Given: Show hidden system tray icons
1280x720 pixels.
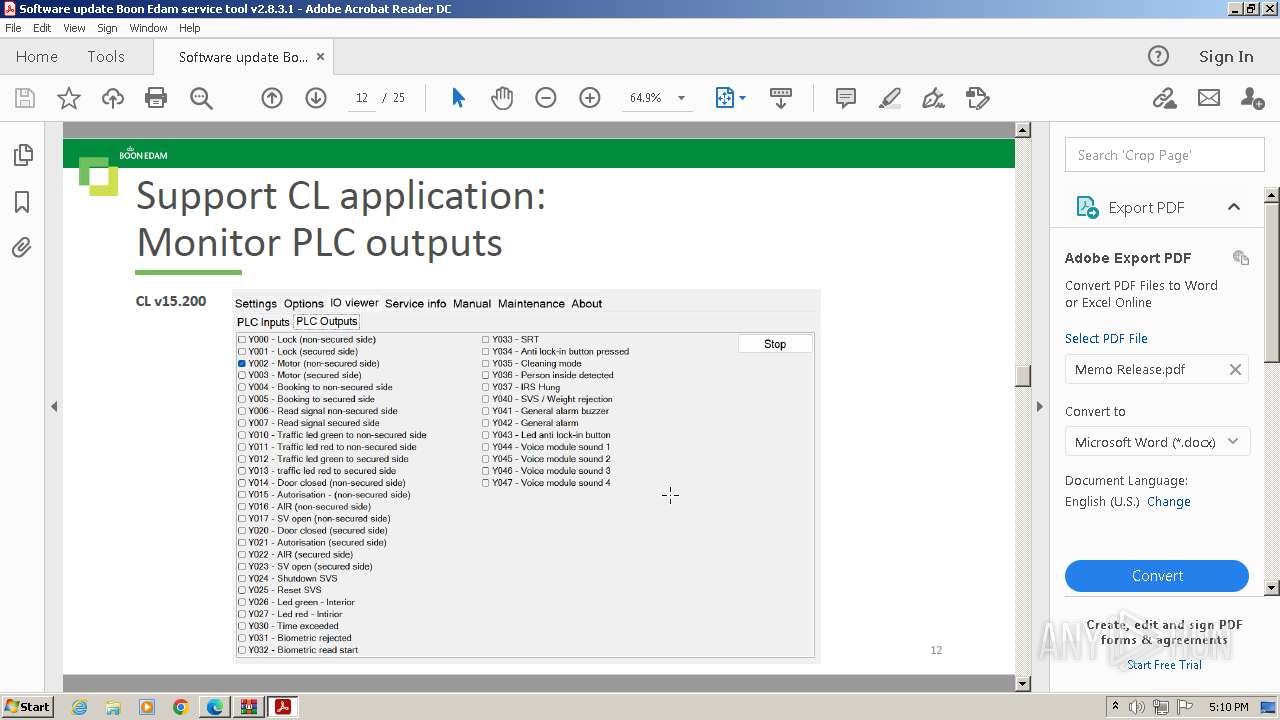Looking at the screenshot, I should 1115,707.
